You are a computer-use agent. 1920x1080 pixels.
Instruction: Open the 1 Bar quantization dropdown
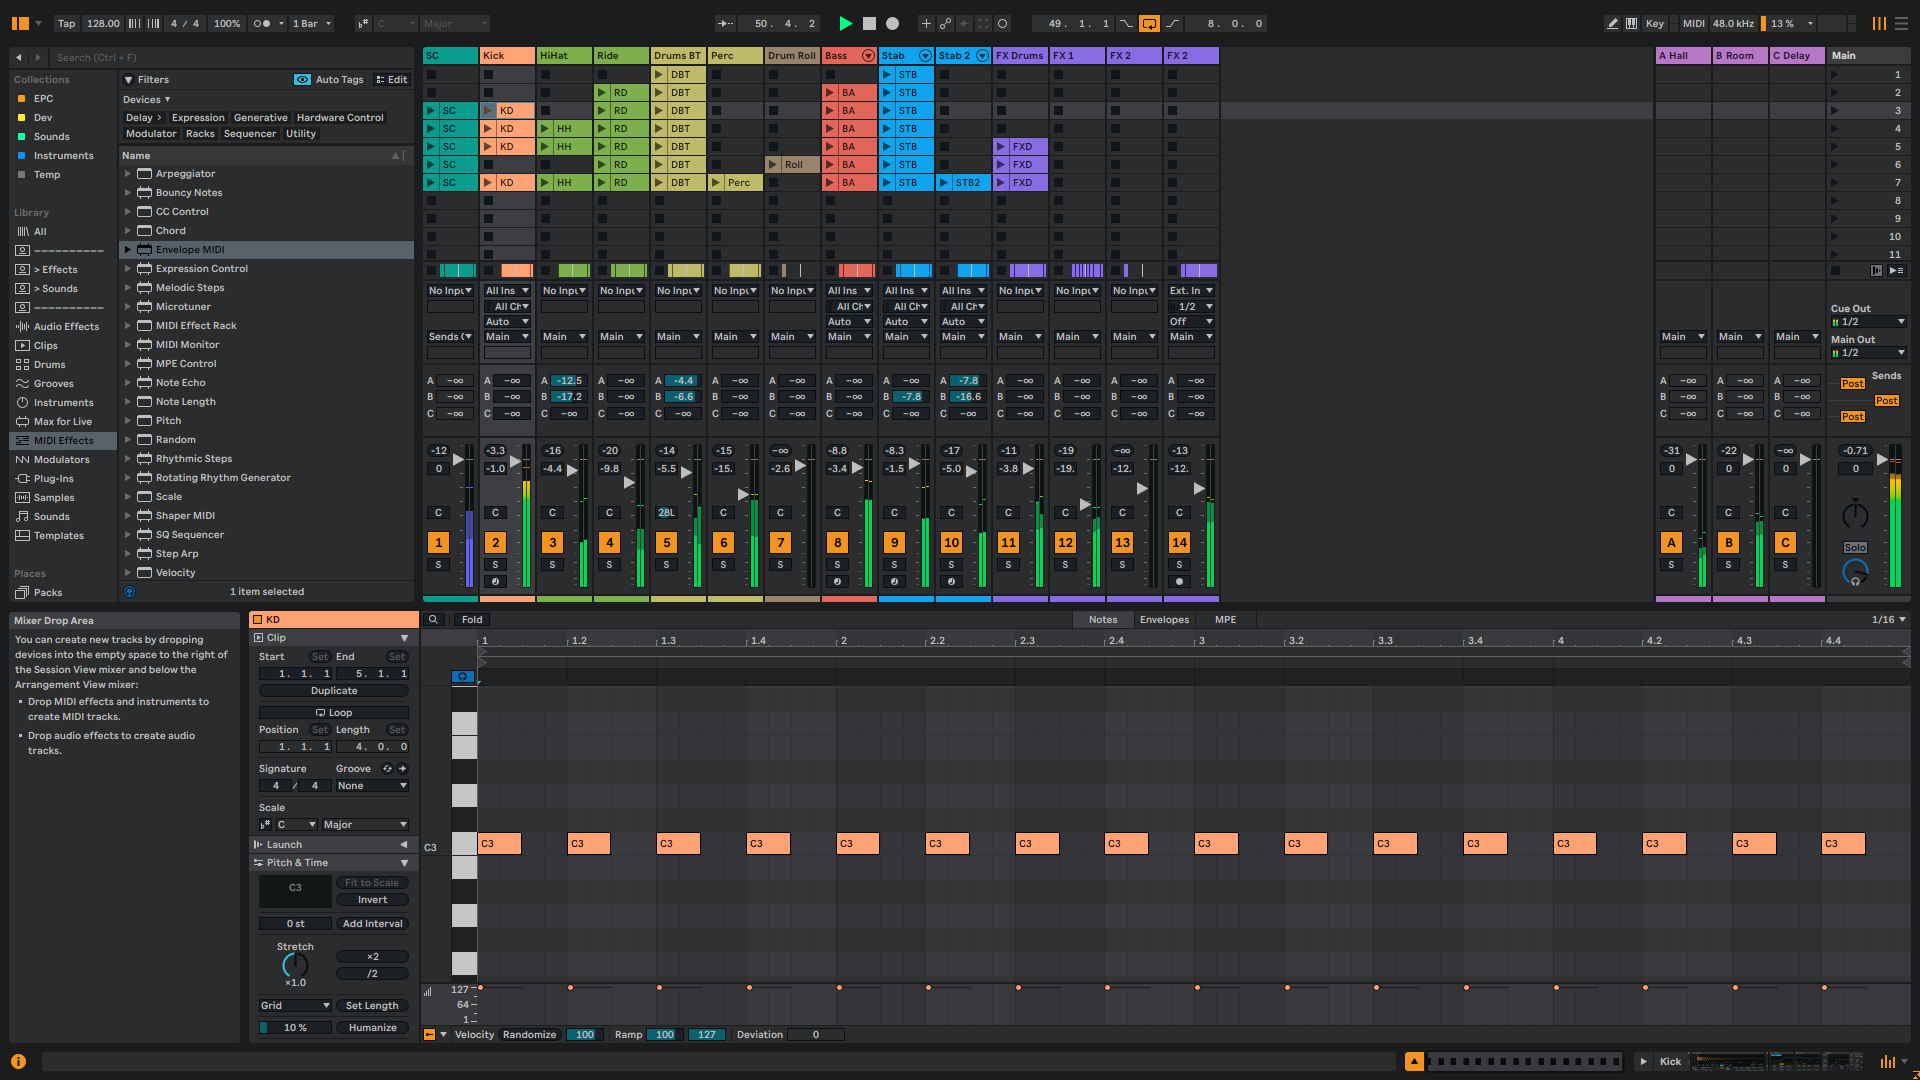(312, 23)
